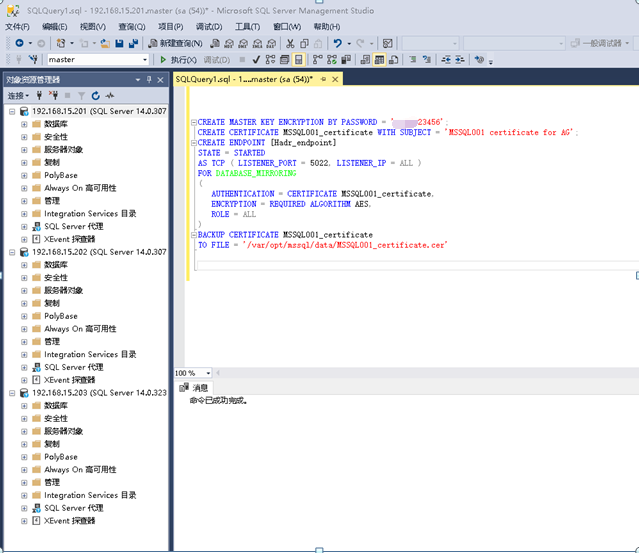
Task: Click the Open File folder icon
Action: 106,43
